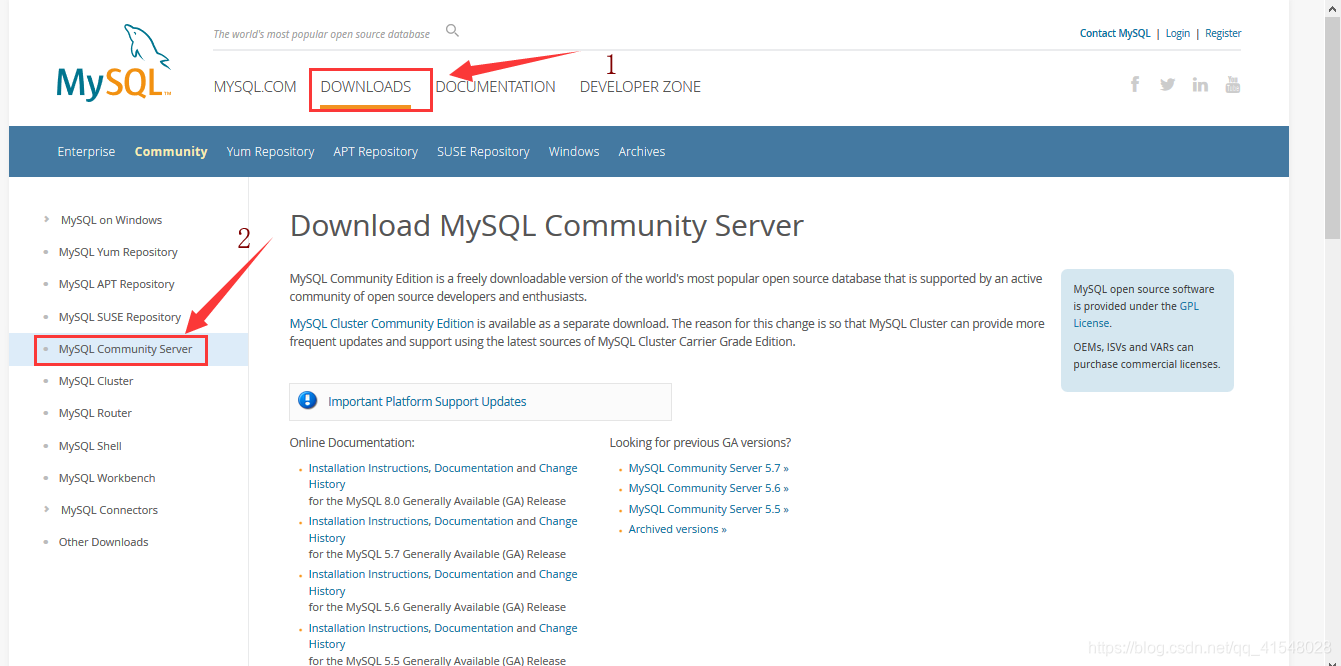Click the Register link
The image size is (1341, 666).
click(1223, 33)
